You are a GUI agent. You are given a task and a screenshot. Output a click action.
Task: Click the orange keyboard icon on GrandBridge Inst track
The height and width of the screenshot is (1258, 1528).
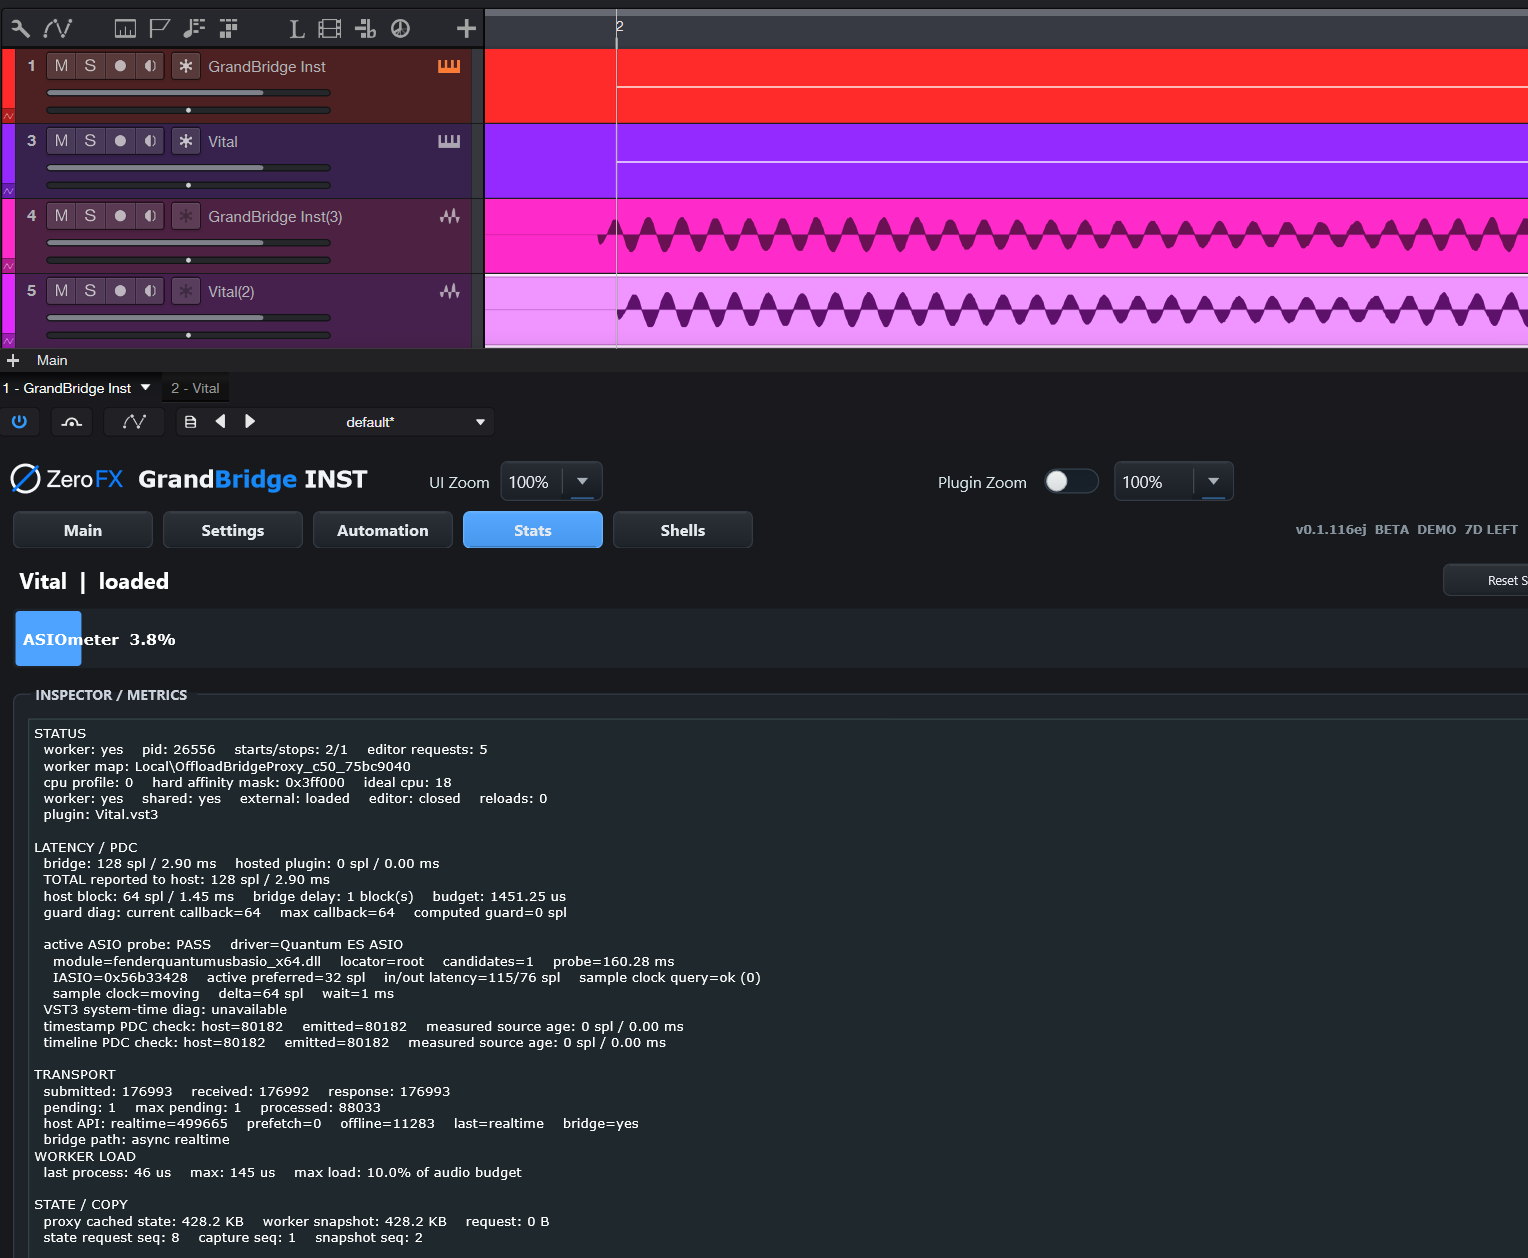pos(449,66)
